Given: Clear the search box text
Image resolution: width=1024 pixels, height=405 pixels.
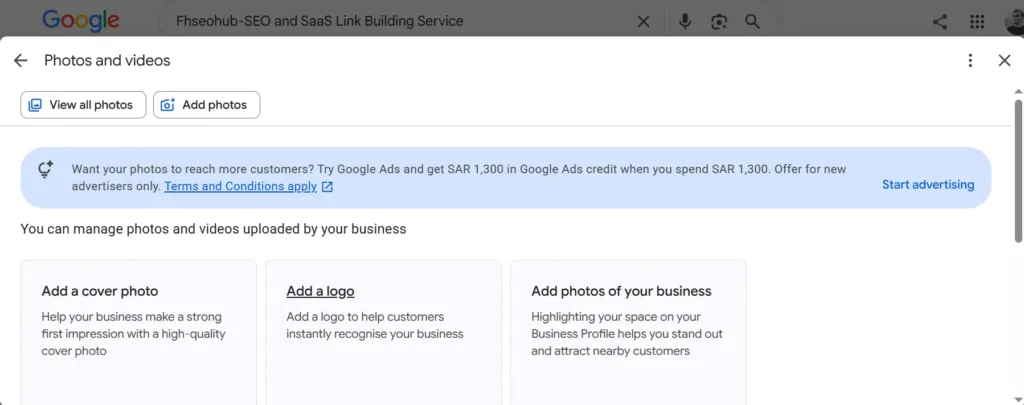Looking at the screenshot, I should (643, 22).
